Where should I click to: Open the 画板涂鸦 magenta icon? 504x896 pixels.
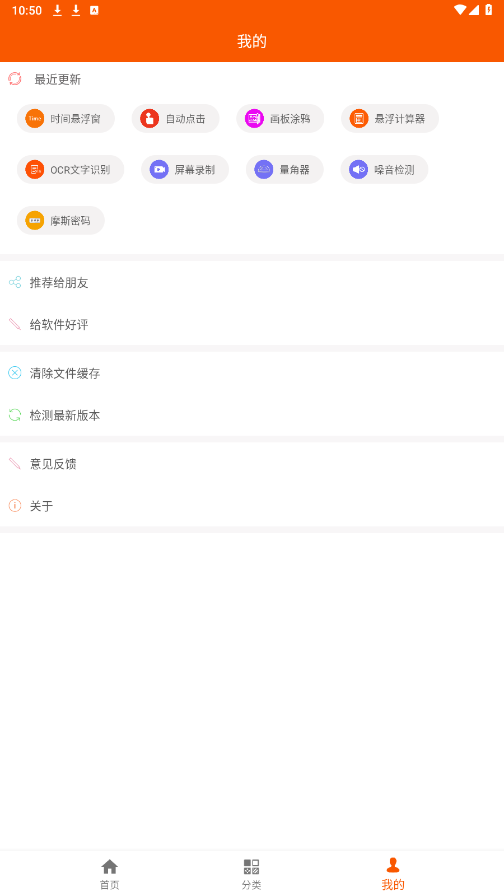click(x=254, y=119)
